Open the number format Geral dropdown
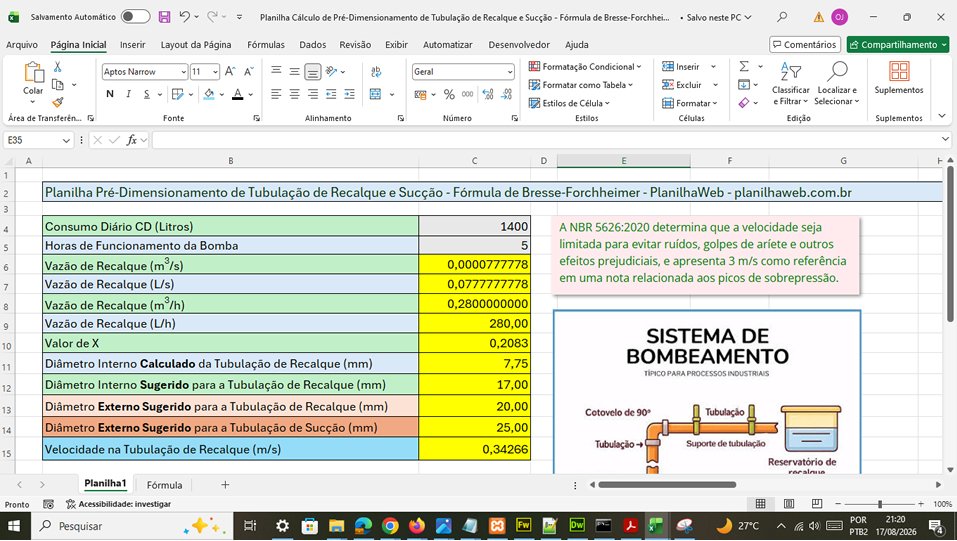The height and width of the screenshot is (541, 957). coord(510,72)
